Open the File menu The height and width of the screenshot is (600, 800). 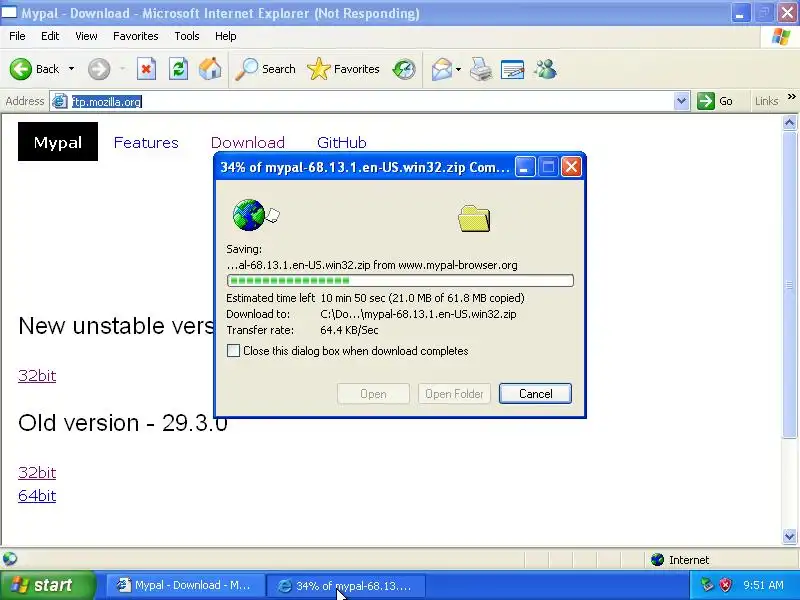tap(17, 36)
